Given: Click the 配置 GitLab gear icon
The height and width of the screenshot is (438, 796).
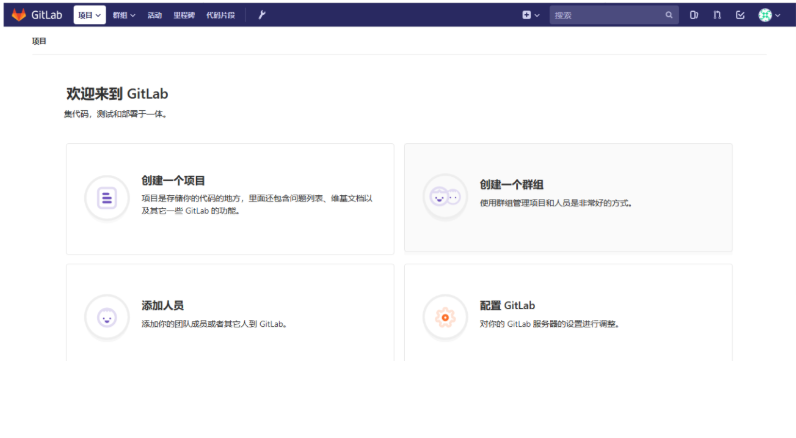Looking at the screenshot, I should point(444,317).
